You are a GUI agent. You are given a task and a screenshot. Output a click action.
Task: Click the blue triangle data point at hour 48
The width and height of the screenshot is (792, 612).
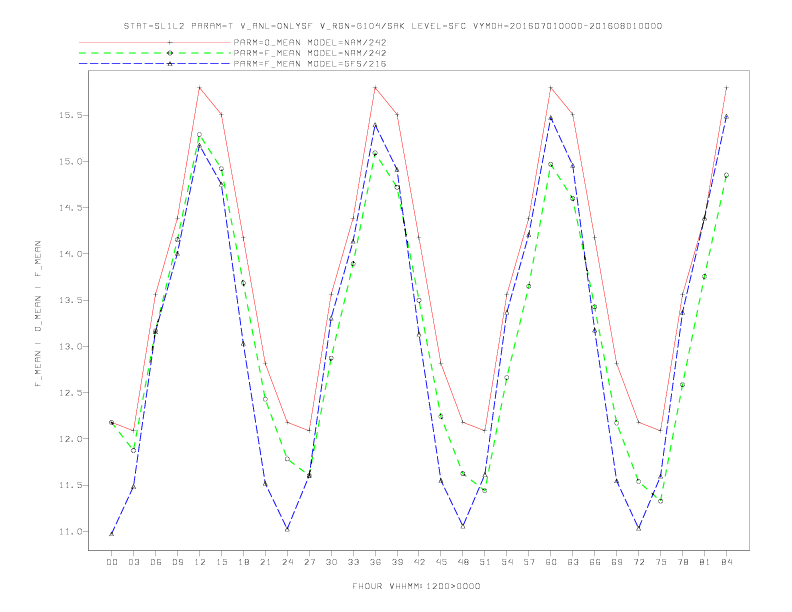point(463,527)
